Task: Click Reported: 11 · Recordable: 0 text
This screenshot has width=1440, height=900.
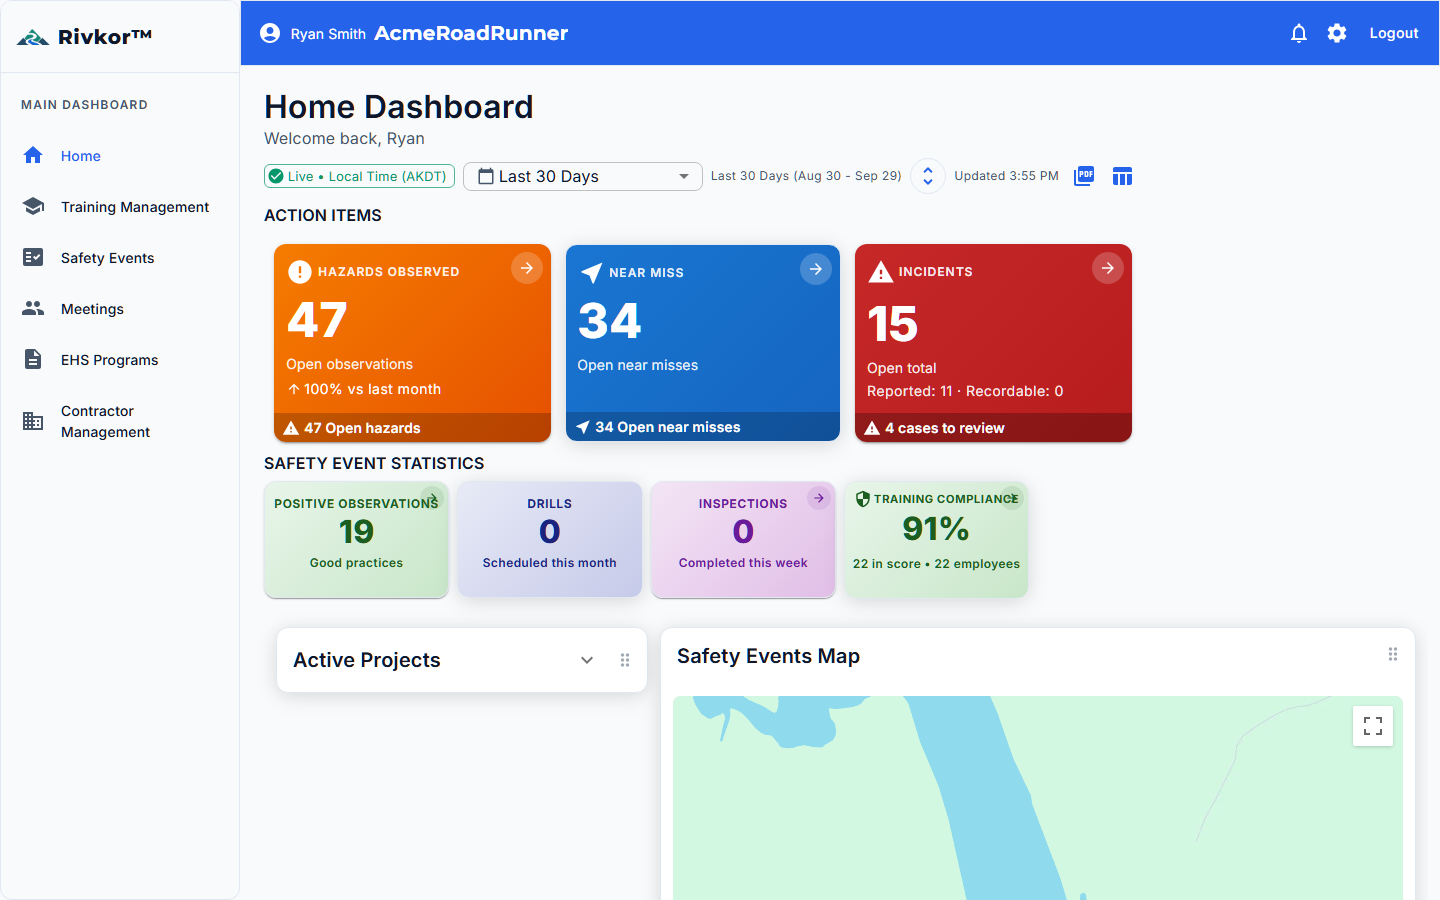Action: 965,391
